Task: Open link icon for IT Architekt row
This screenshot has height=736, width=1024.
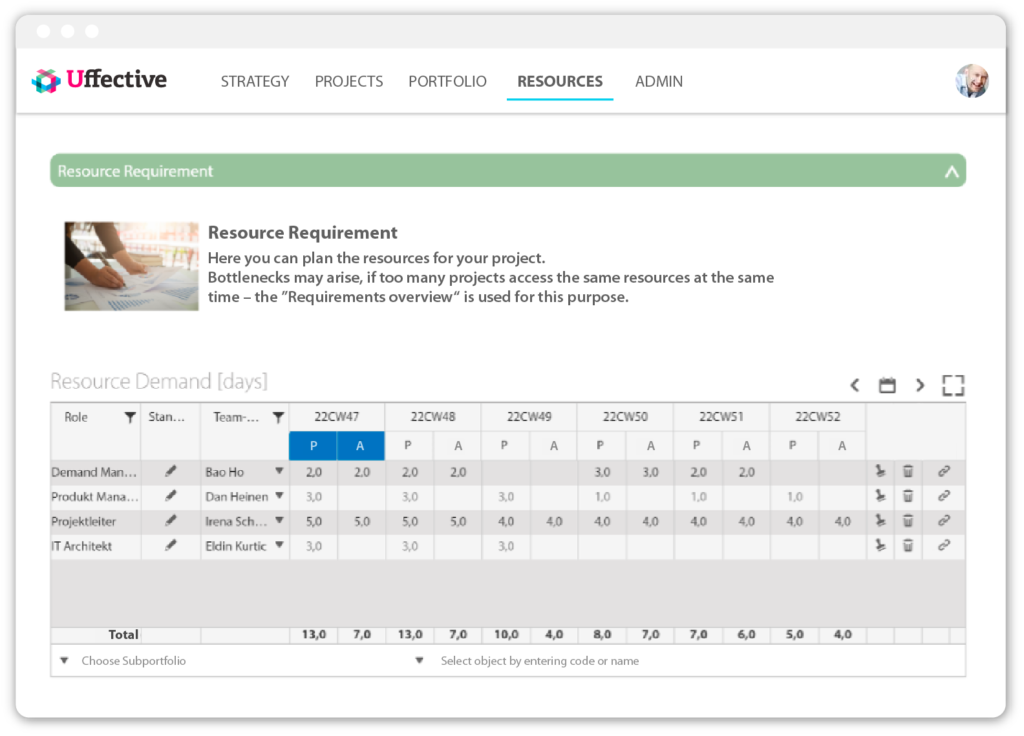Action: [x=944, y=545]
